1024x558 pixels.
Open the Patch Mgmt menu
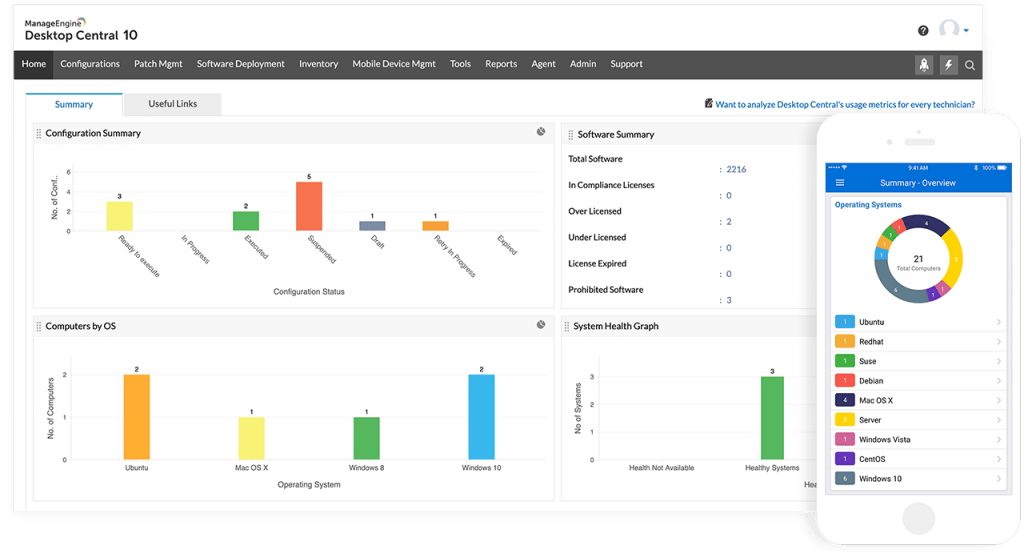(158, 64)
